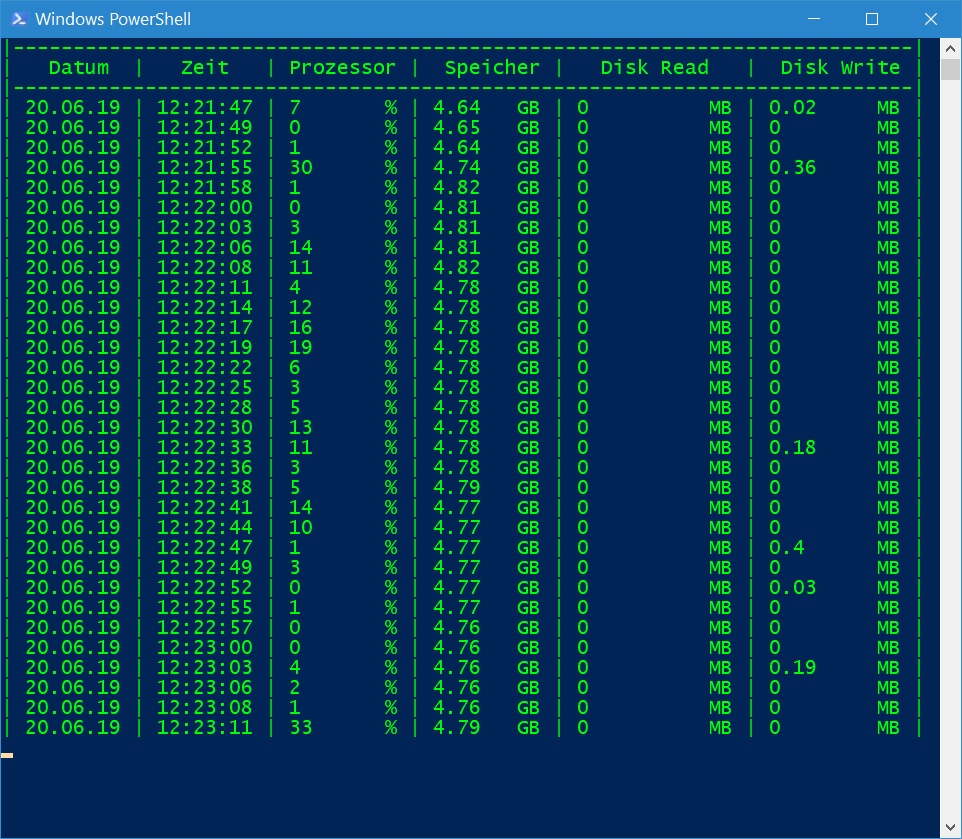
Task: Click memory value 4.65 at 12:21:49
Action: pos(456,128)
